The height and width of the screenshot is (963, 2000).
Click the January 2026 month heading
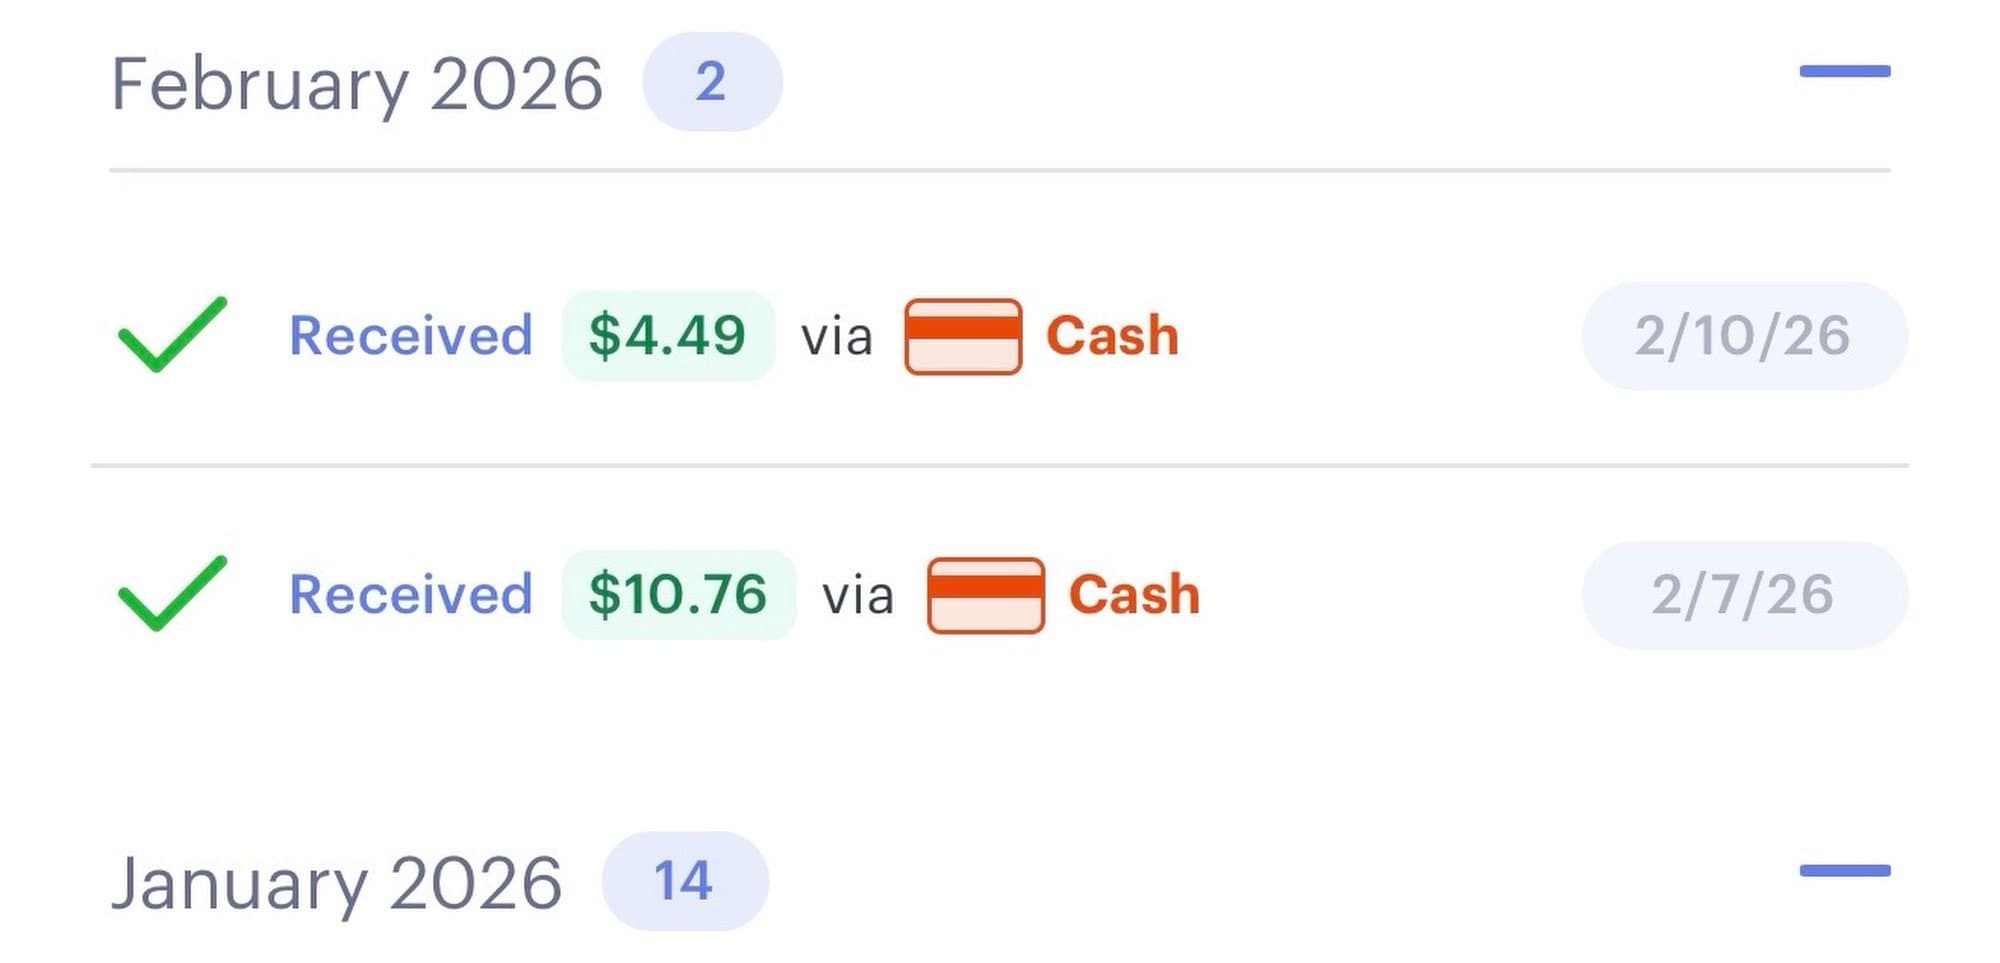click(x=336, y=883)
